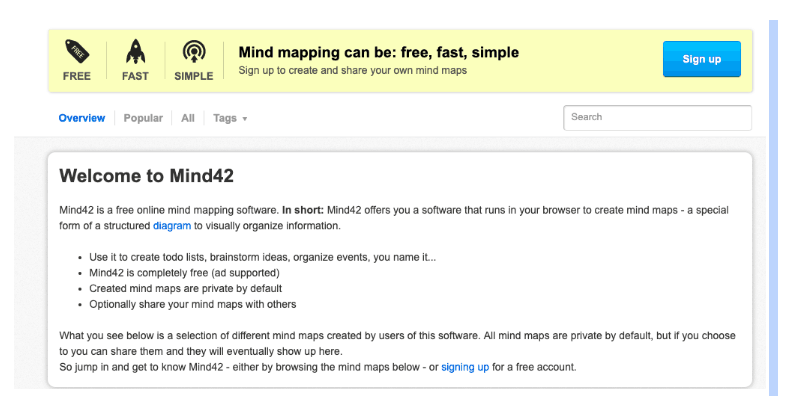
Task: Click the bullet 'Optionally share your mind maps'
Action: pos(193,304)
